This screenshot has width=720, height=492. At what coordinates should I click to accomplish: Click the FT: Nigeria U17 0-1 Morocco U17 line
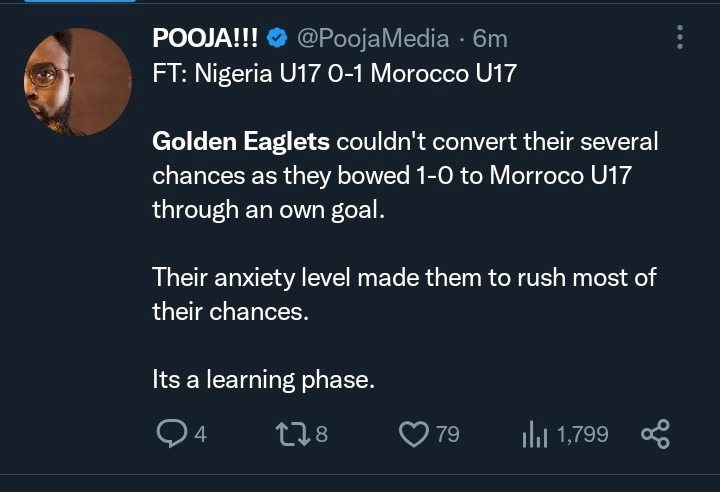[334, 74]
